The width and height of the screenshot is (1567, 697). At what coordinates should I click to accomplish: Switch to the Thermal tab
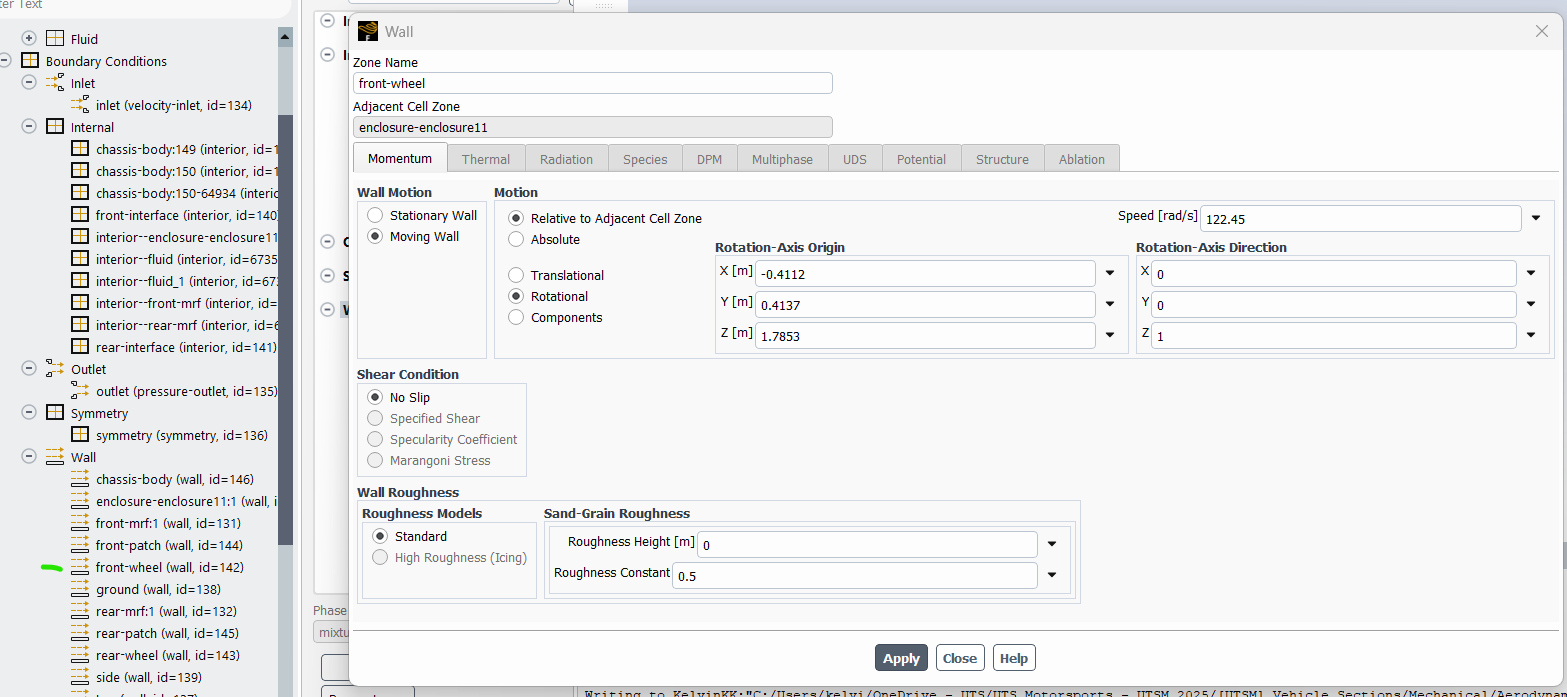[x=486, y=159]
